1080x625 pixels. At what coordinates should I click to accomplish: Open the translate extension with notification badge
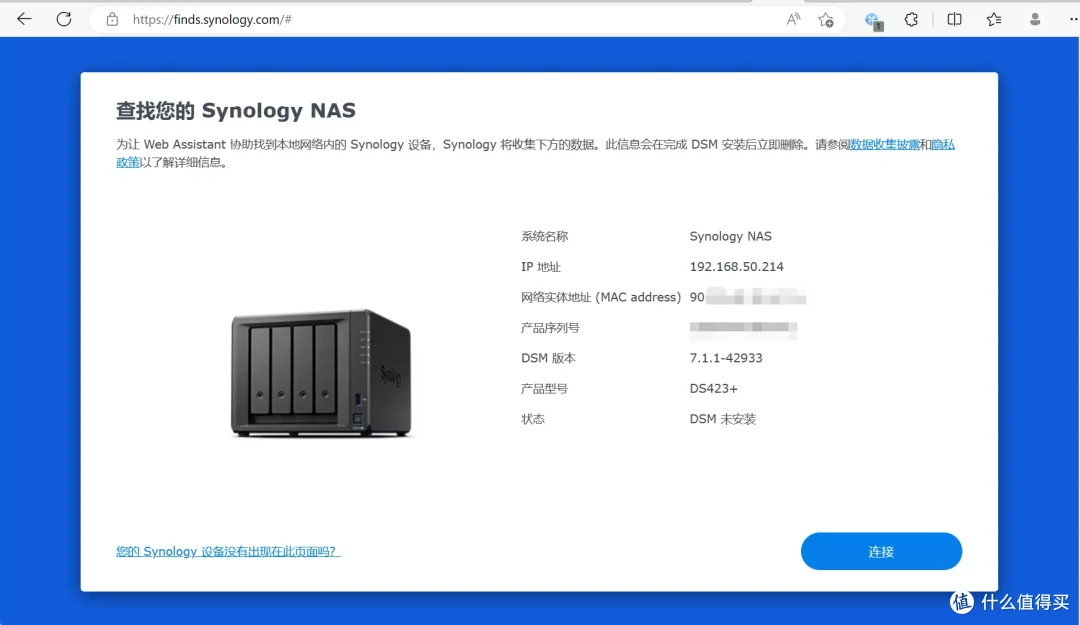click(873, 18)
